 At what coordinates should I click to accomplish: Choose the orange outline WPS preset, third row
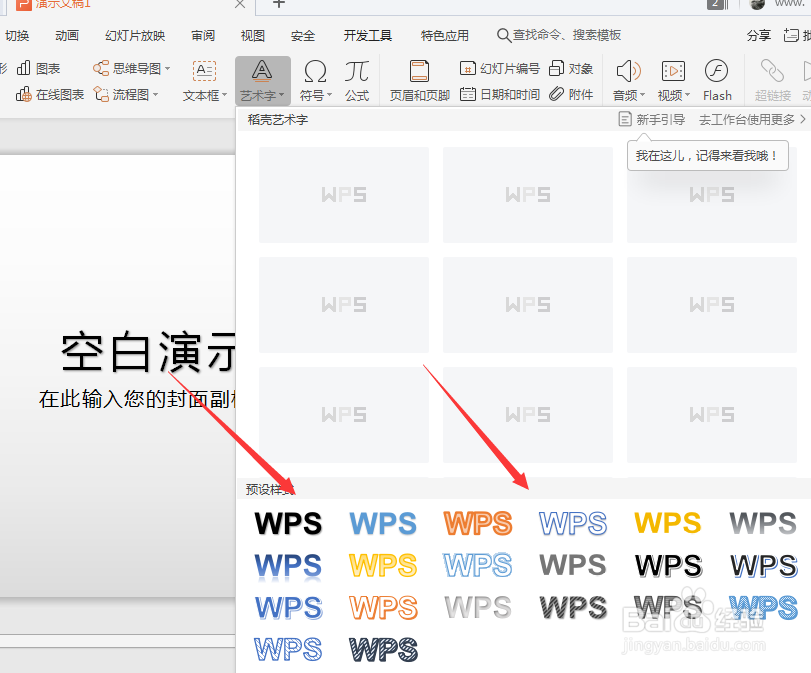(x=383, y=608)
